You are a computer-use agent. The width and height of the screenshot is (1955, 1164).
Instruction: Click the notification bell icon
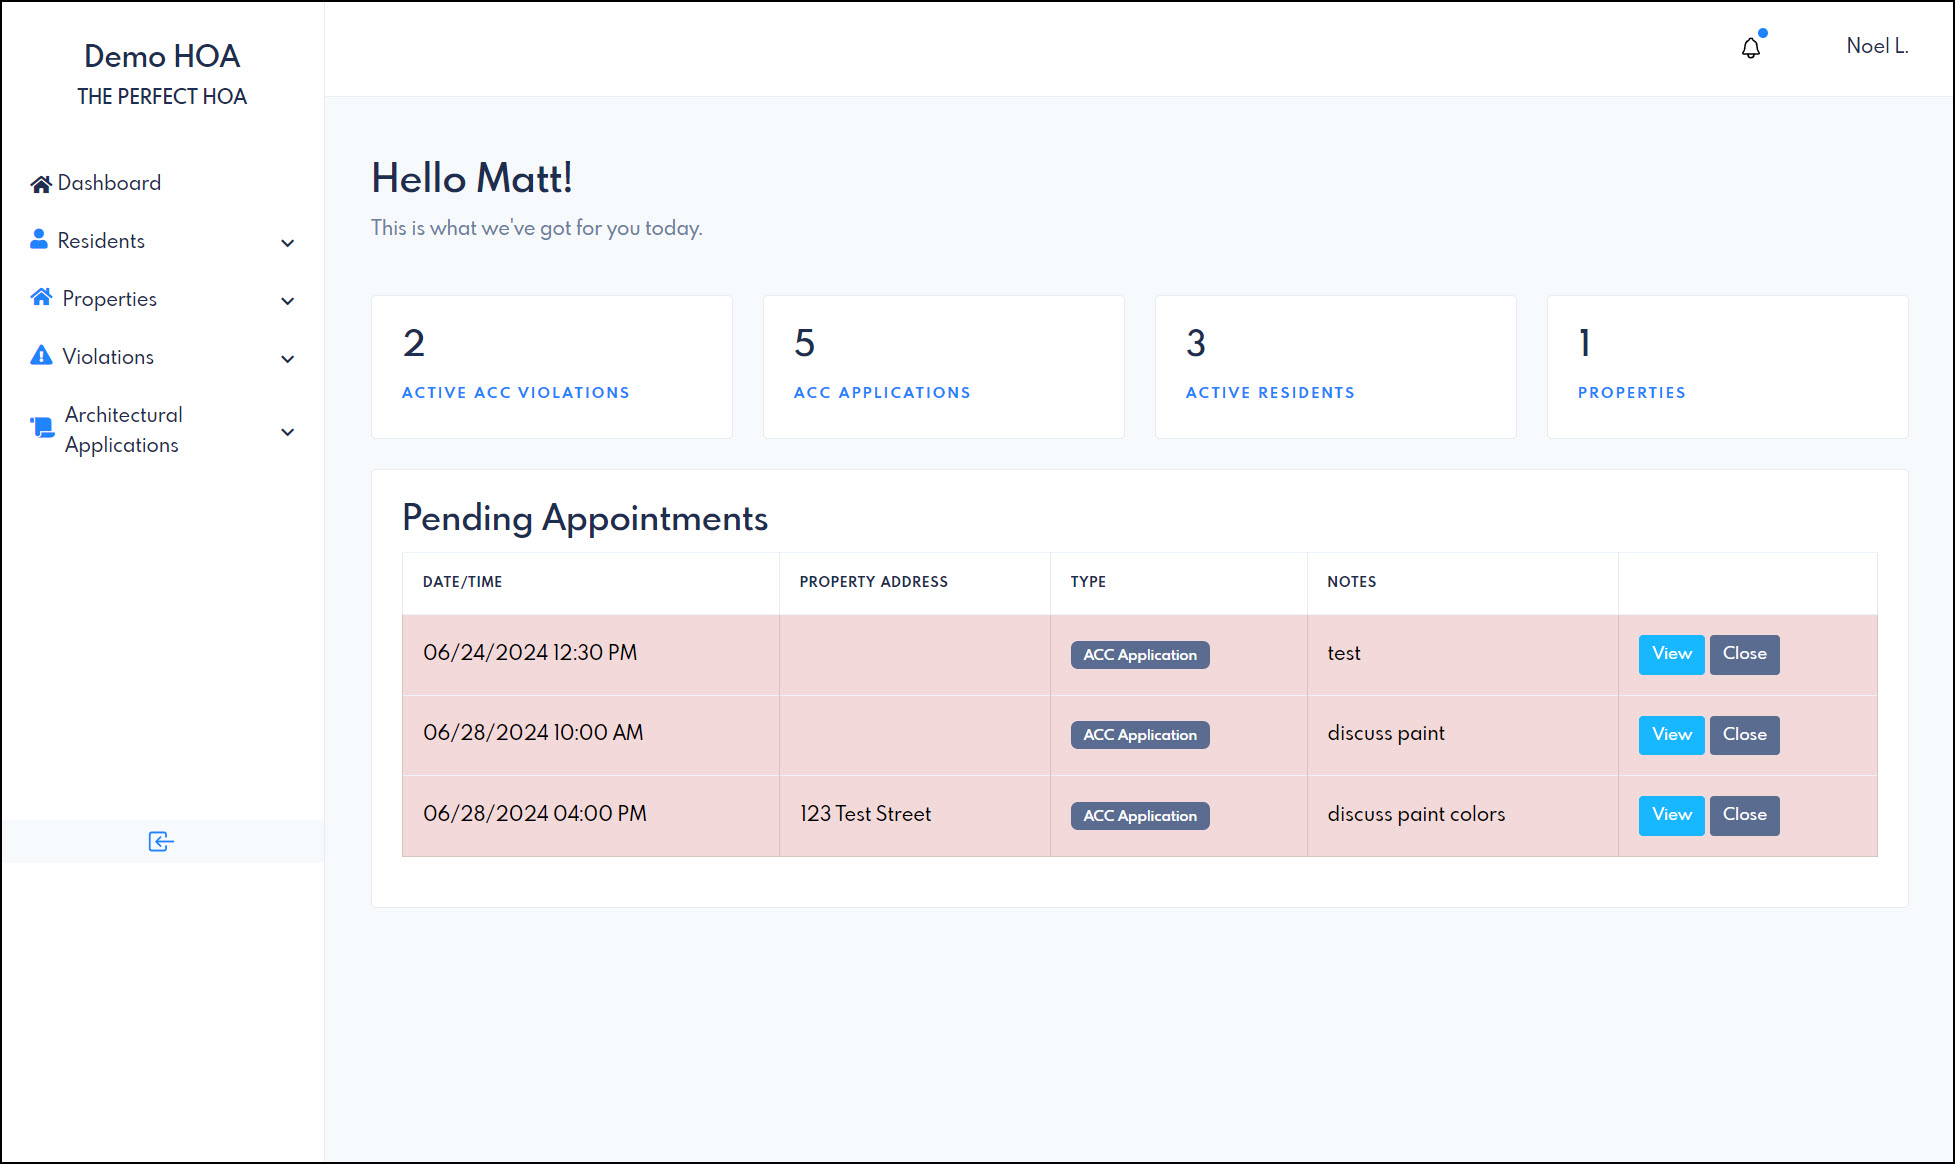tap(1750, 47)
